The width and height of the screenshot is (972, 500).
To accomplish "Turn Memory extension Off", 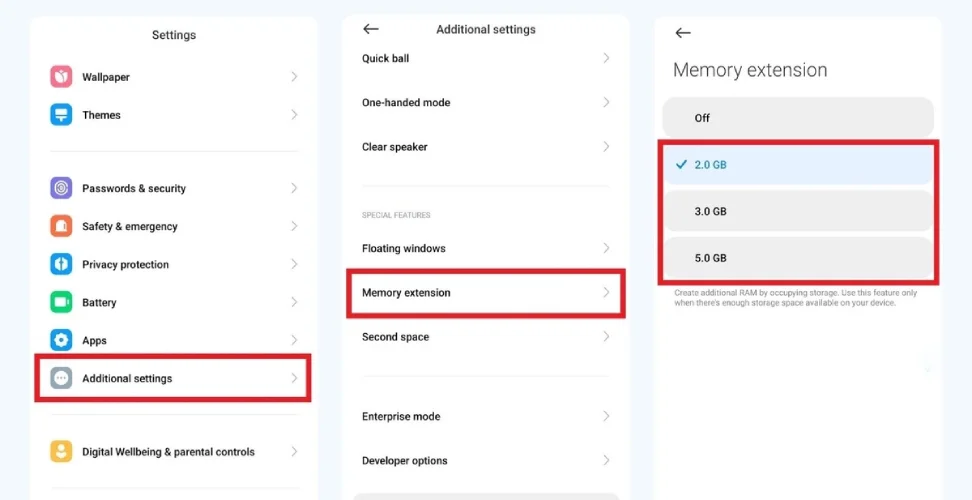I will tap(797, 118).
